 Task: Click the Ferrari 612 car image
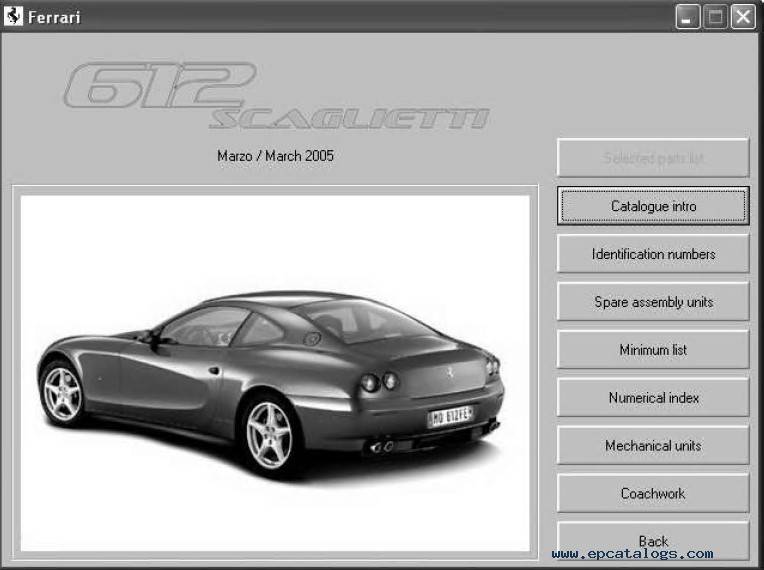[x=275, y=373]
